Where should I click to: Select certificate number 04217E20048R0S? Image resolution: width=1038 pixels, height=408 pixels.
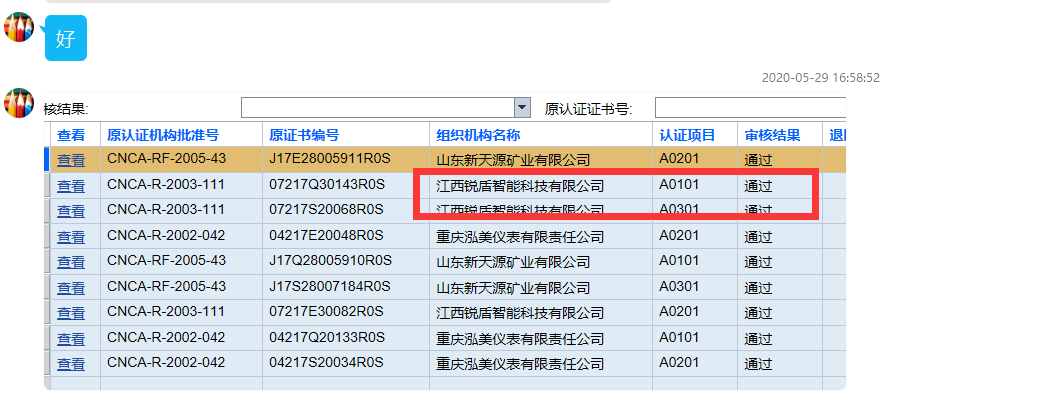click(x=327, y=235)
